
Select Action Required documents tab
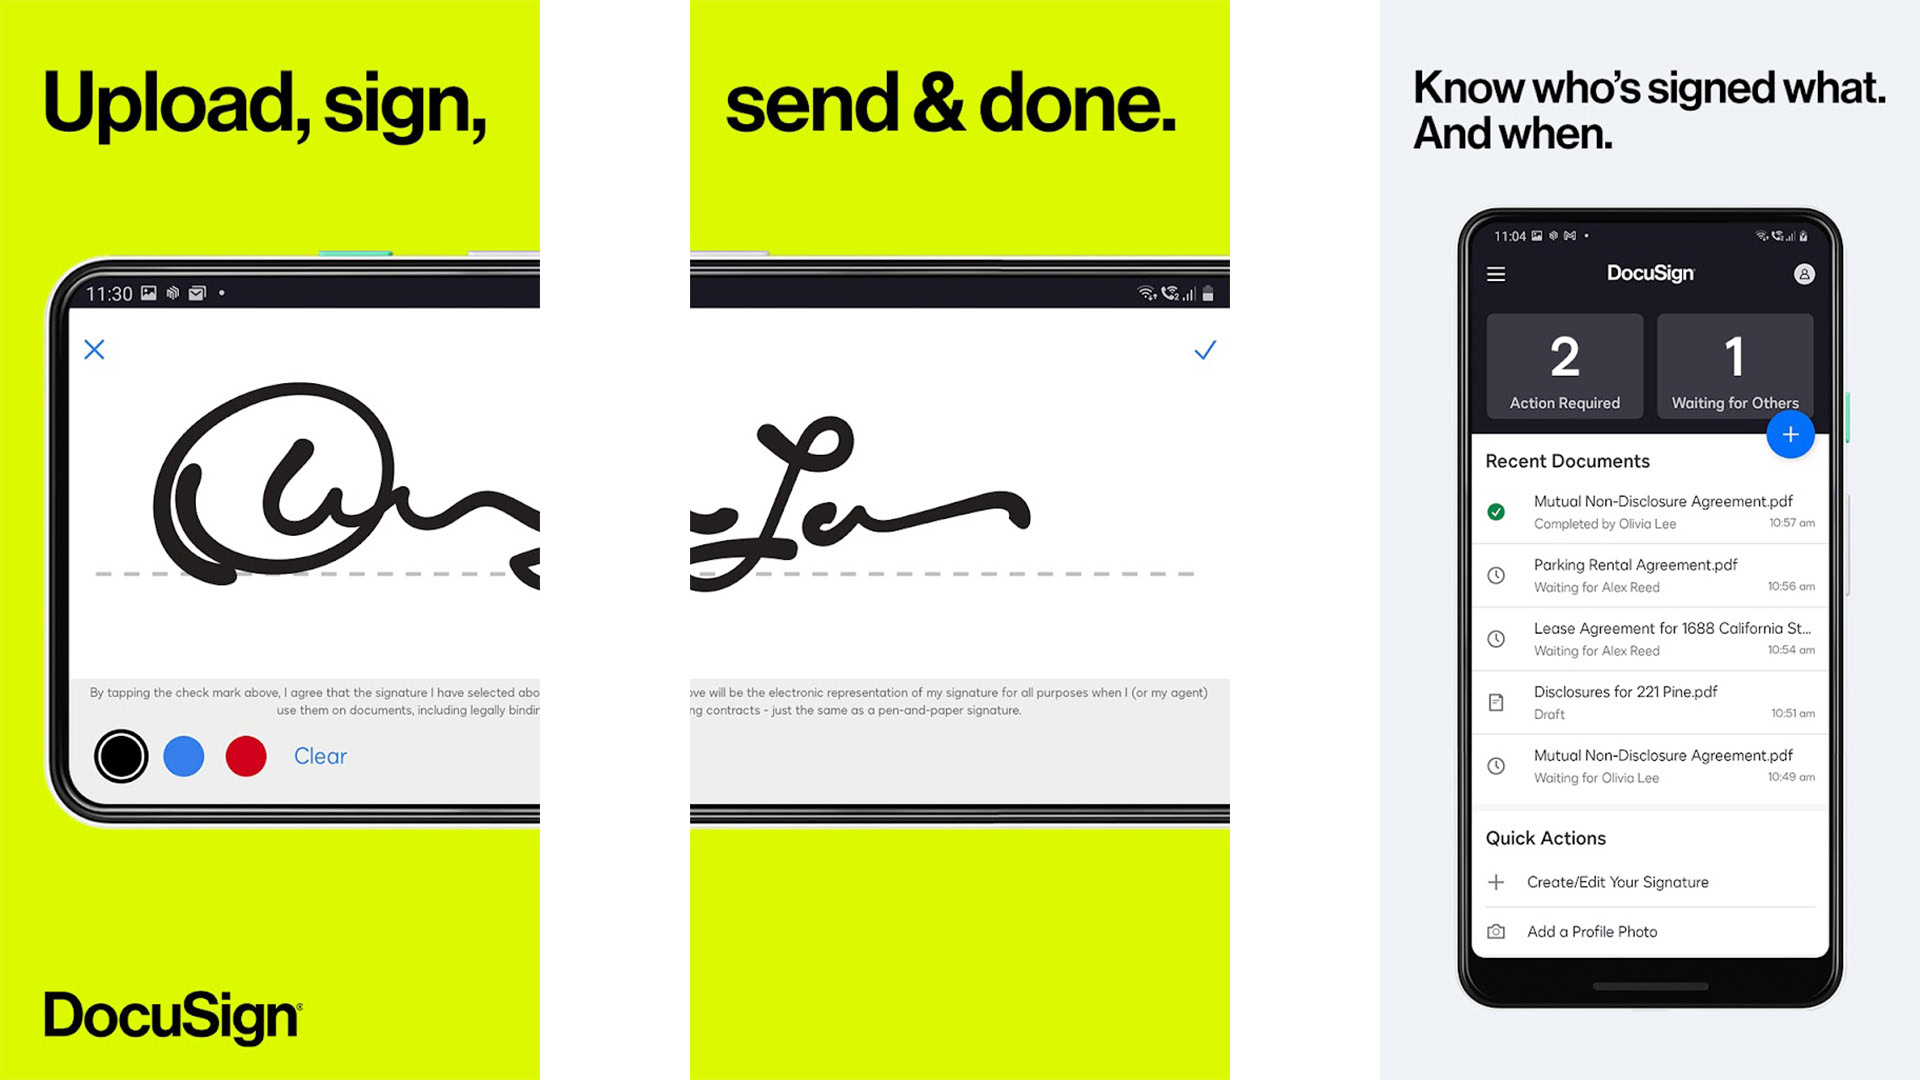pos(1563,369)
